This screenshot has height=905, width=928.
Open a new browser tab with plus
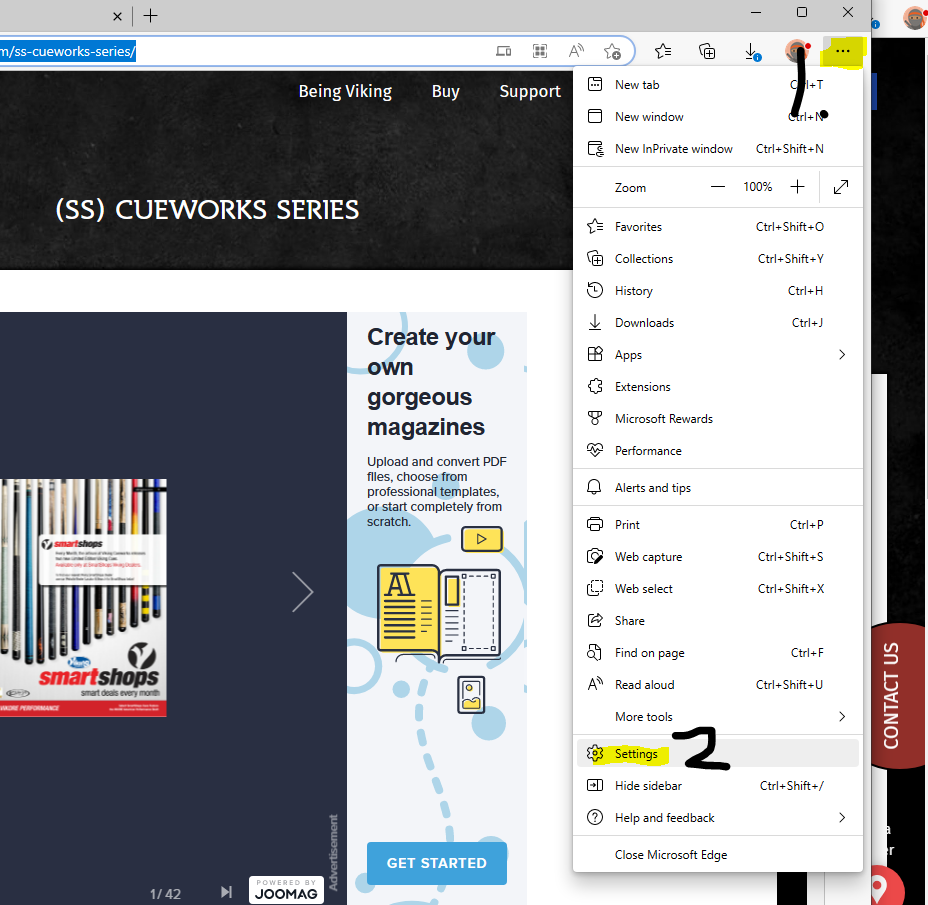(150, 15)
